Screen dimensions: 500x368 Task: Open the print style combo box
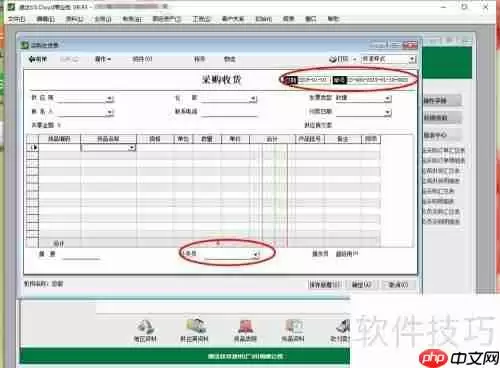388,59
